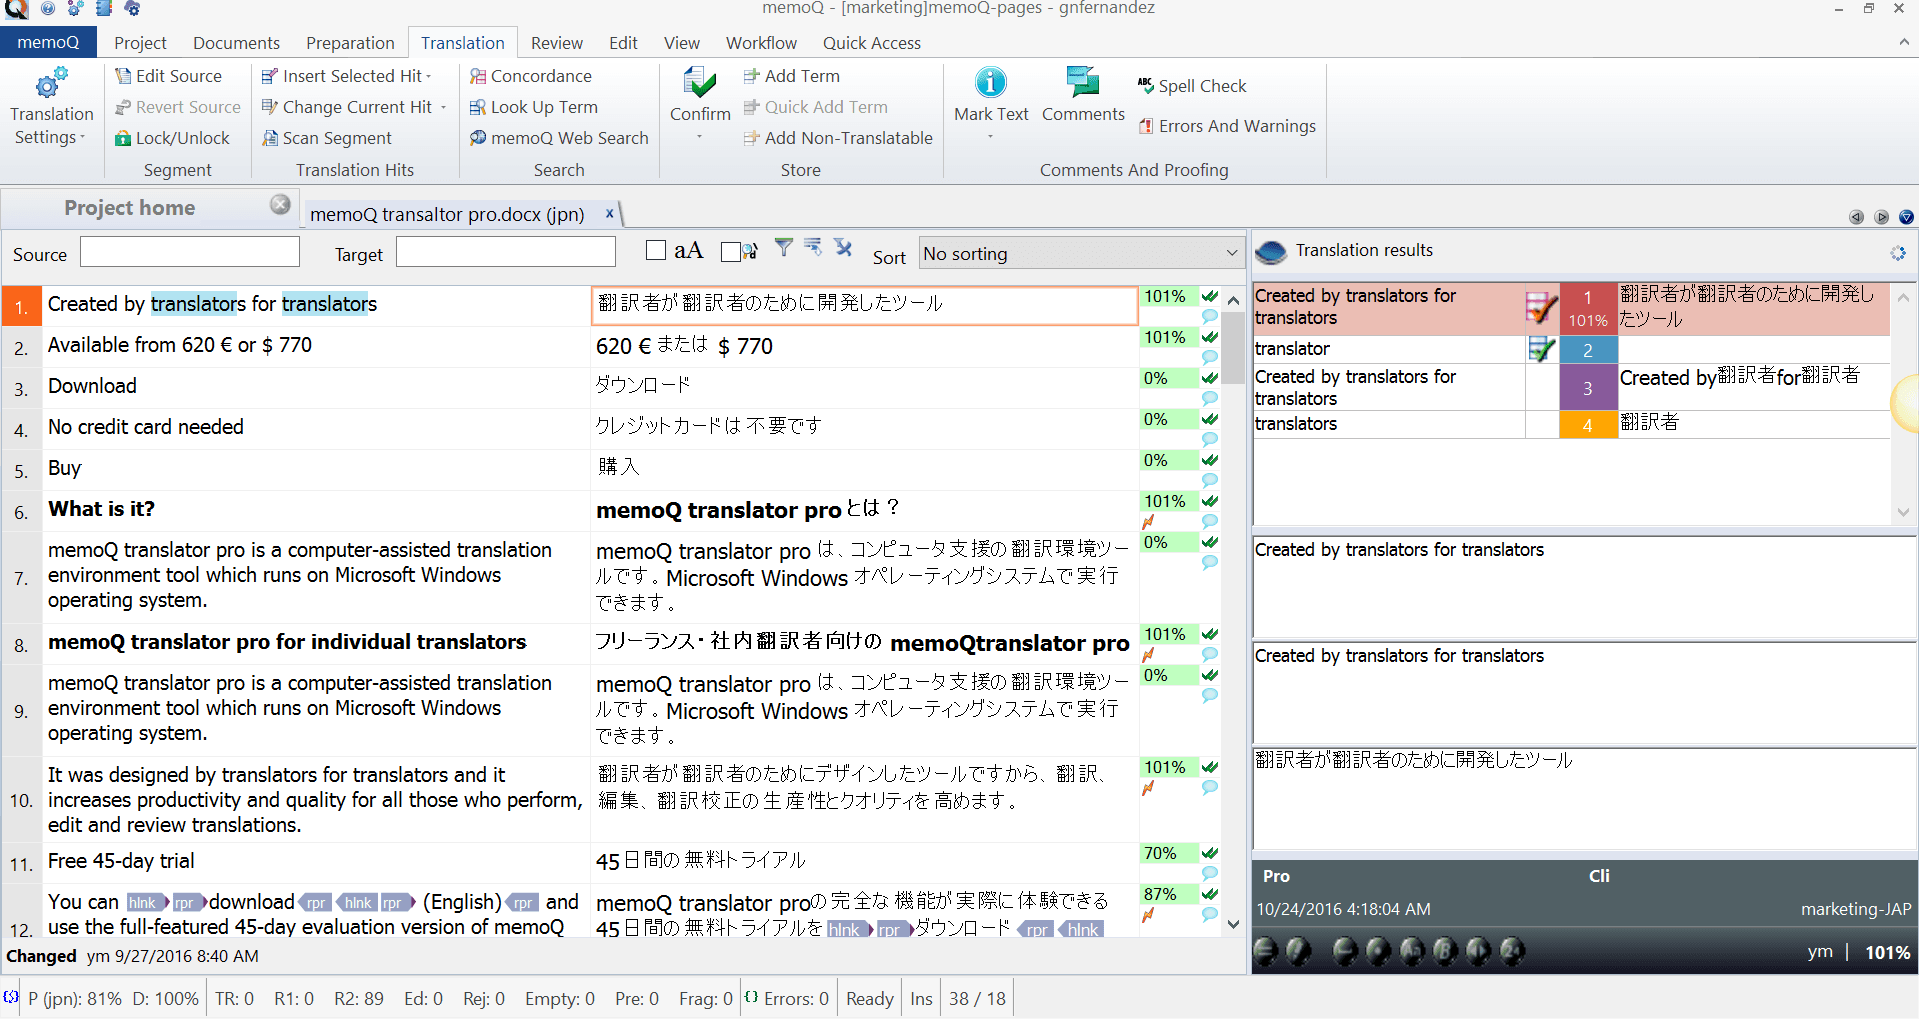Screen dimensions: 1919x1019
Task: Click the Source filter input field
Action: (190, 252)
